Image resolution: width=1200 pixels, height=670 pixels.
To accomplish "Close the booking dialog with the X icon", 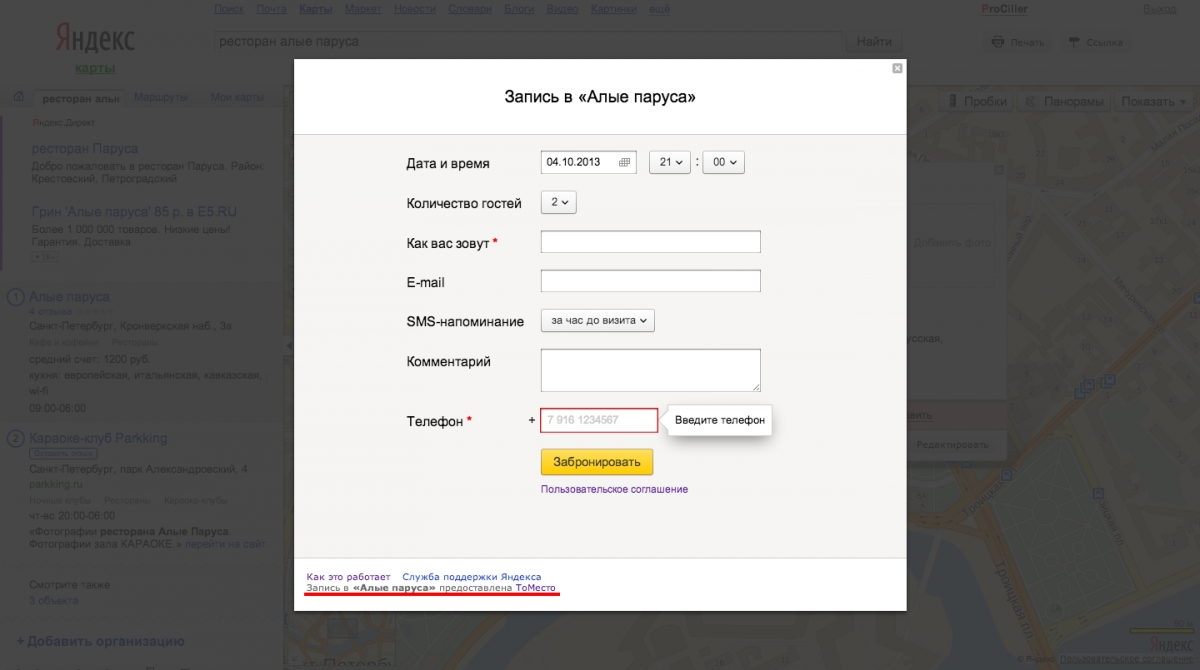I will pos(897,68).
